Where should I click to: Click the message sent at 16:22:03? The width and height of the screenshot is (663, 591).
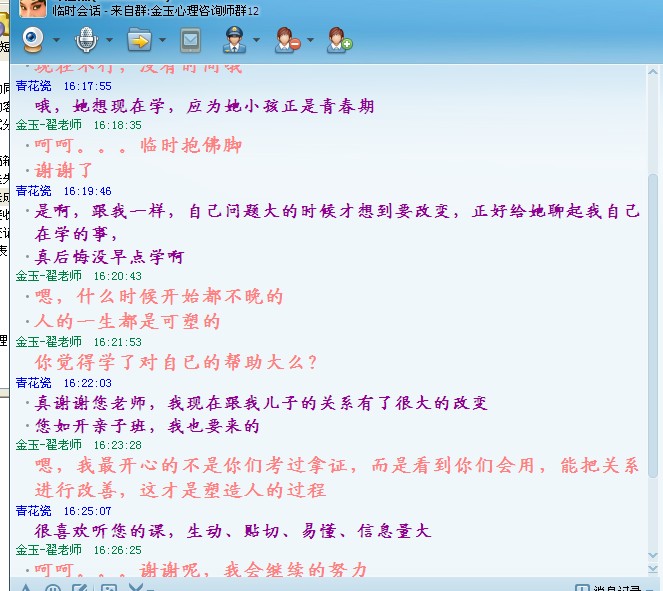pos(261,403)
